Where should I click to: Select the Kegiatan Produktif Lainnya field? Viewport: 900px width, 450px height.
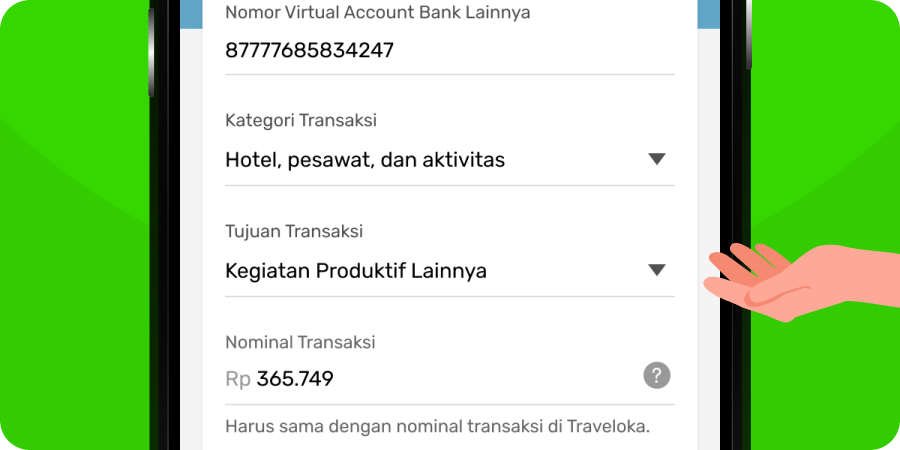click(449, 271)
